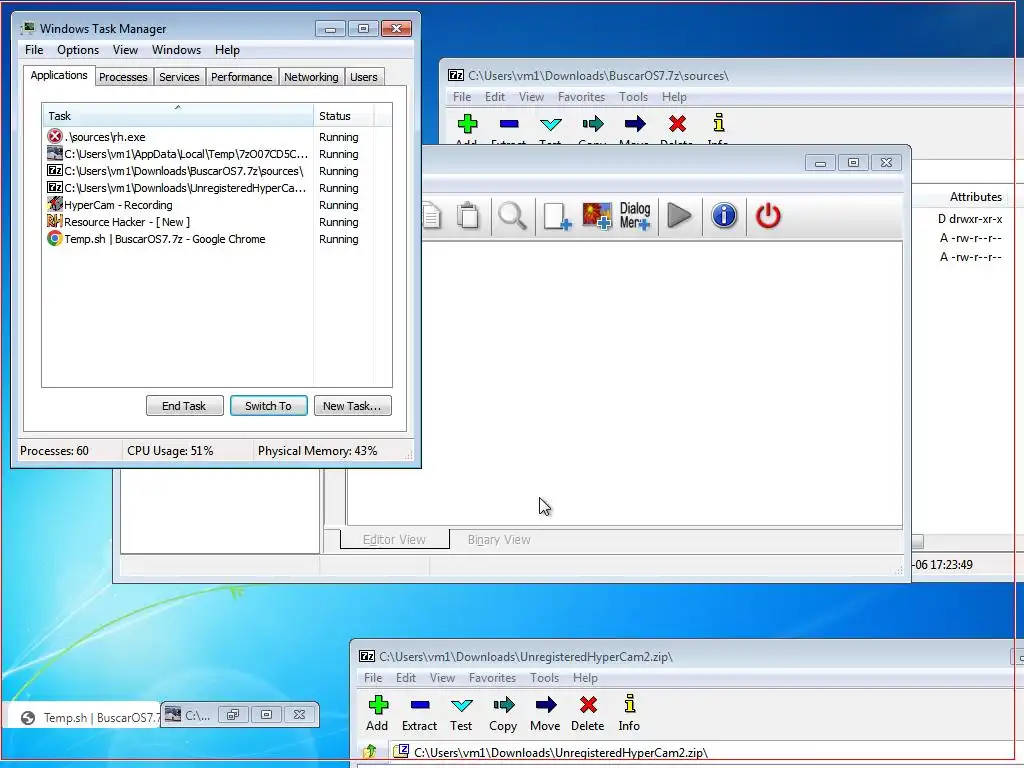This screenshot has width=1024, height=768.
Task: Click Attributes column header in 7-Zip
Action: [976, 197]
